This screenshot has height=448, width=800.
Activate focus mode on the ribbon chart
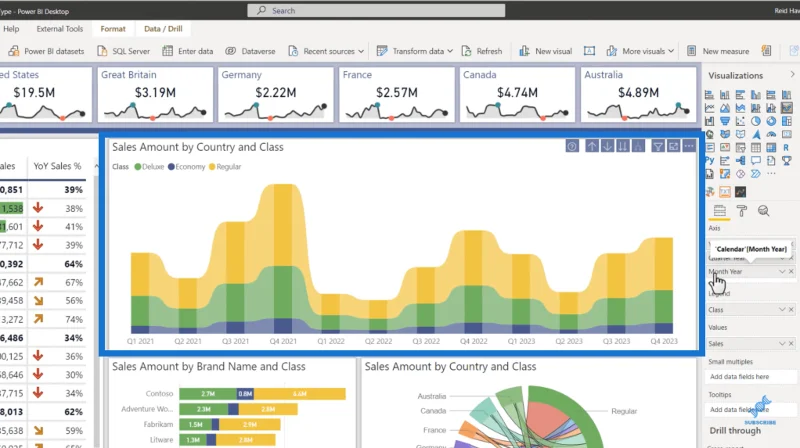point(673,146)
